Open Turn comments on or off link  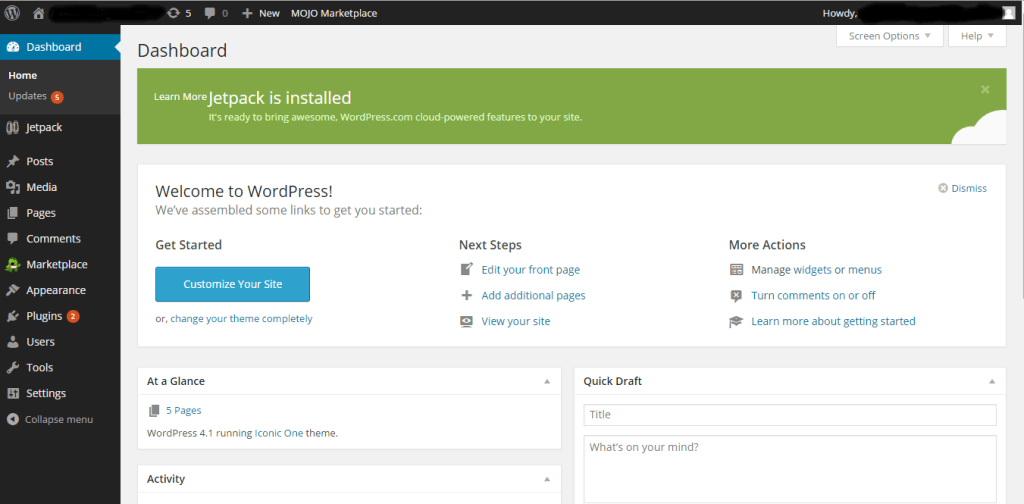[x=814, y=296]
